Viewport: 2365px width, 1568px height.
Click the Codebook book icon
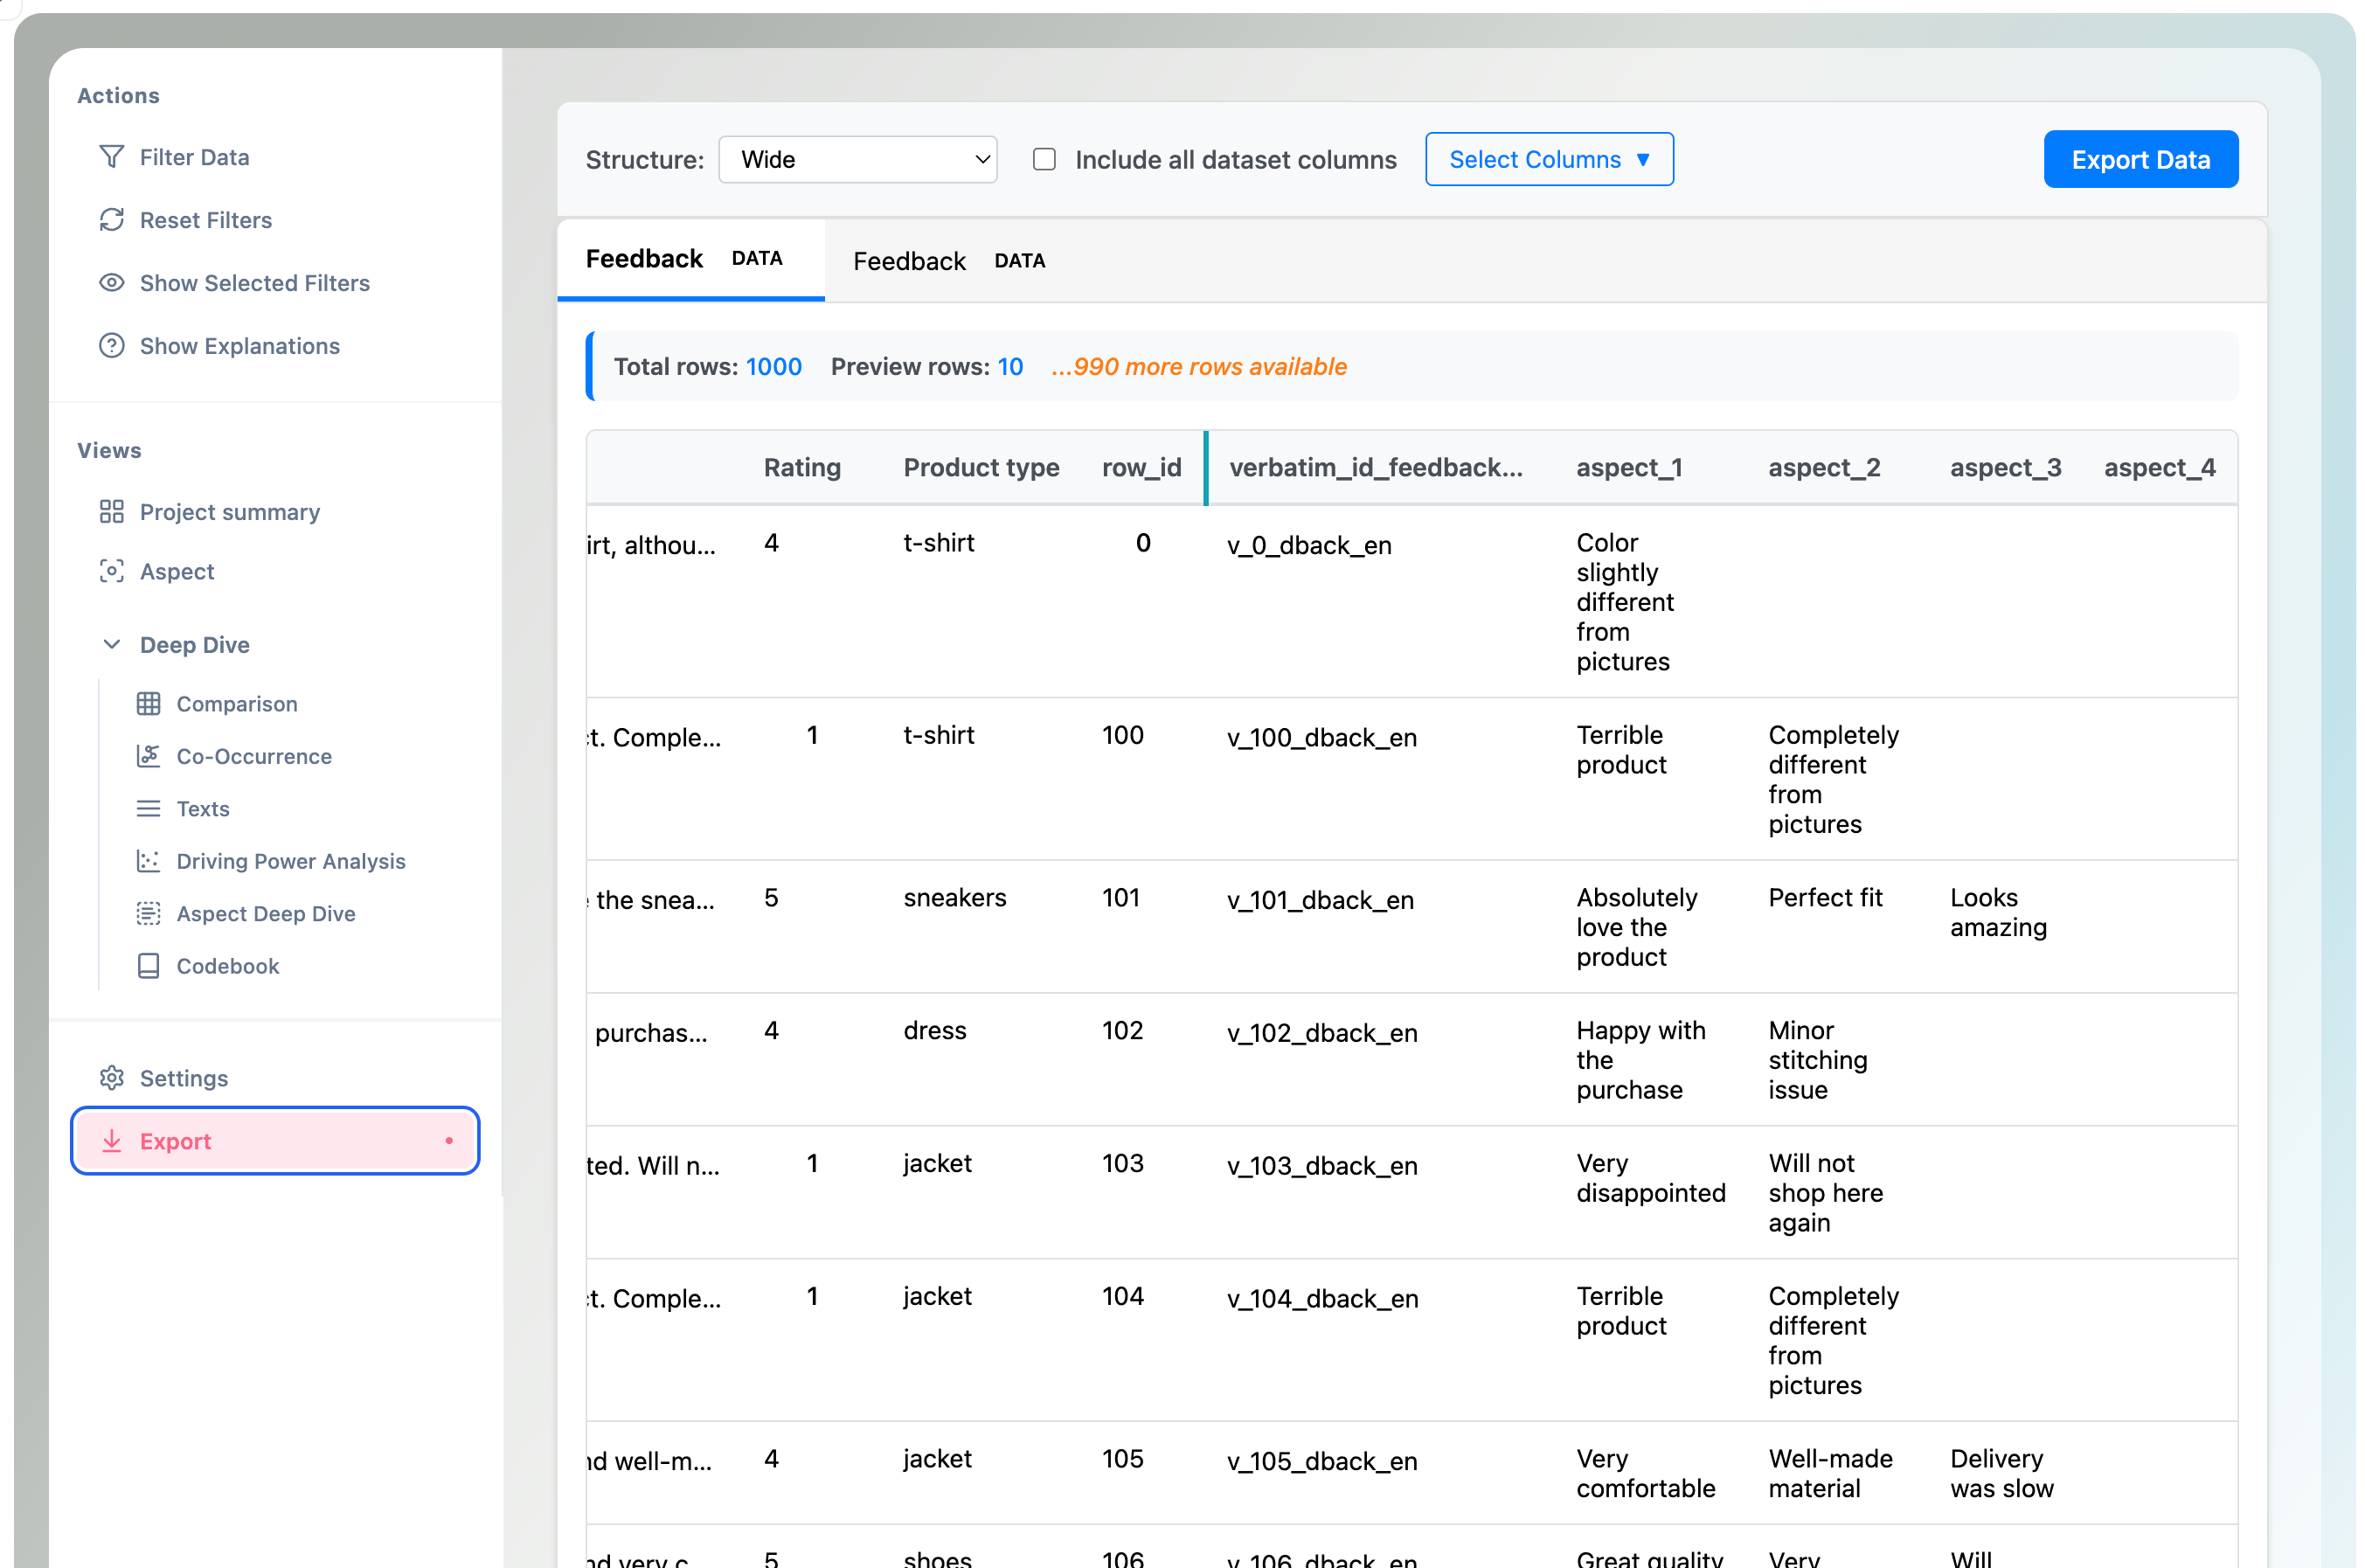point(148,966)
